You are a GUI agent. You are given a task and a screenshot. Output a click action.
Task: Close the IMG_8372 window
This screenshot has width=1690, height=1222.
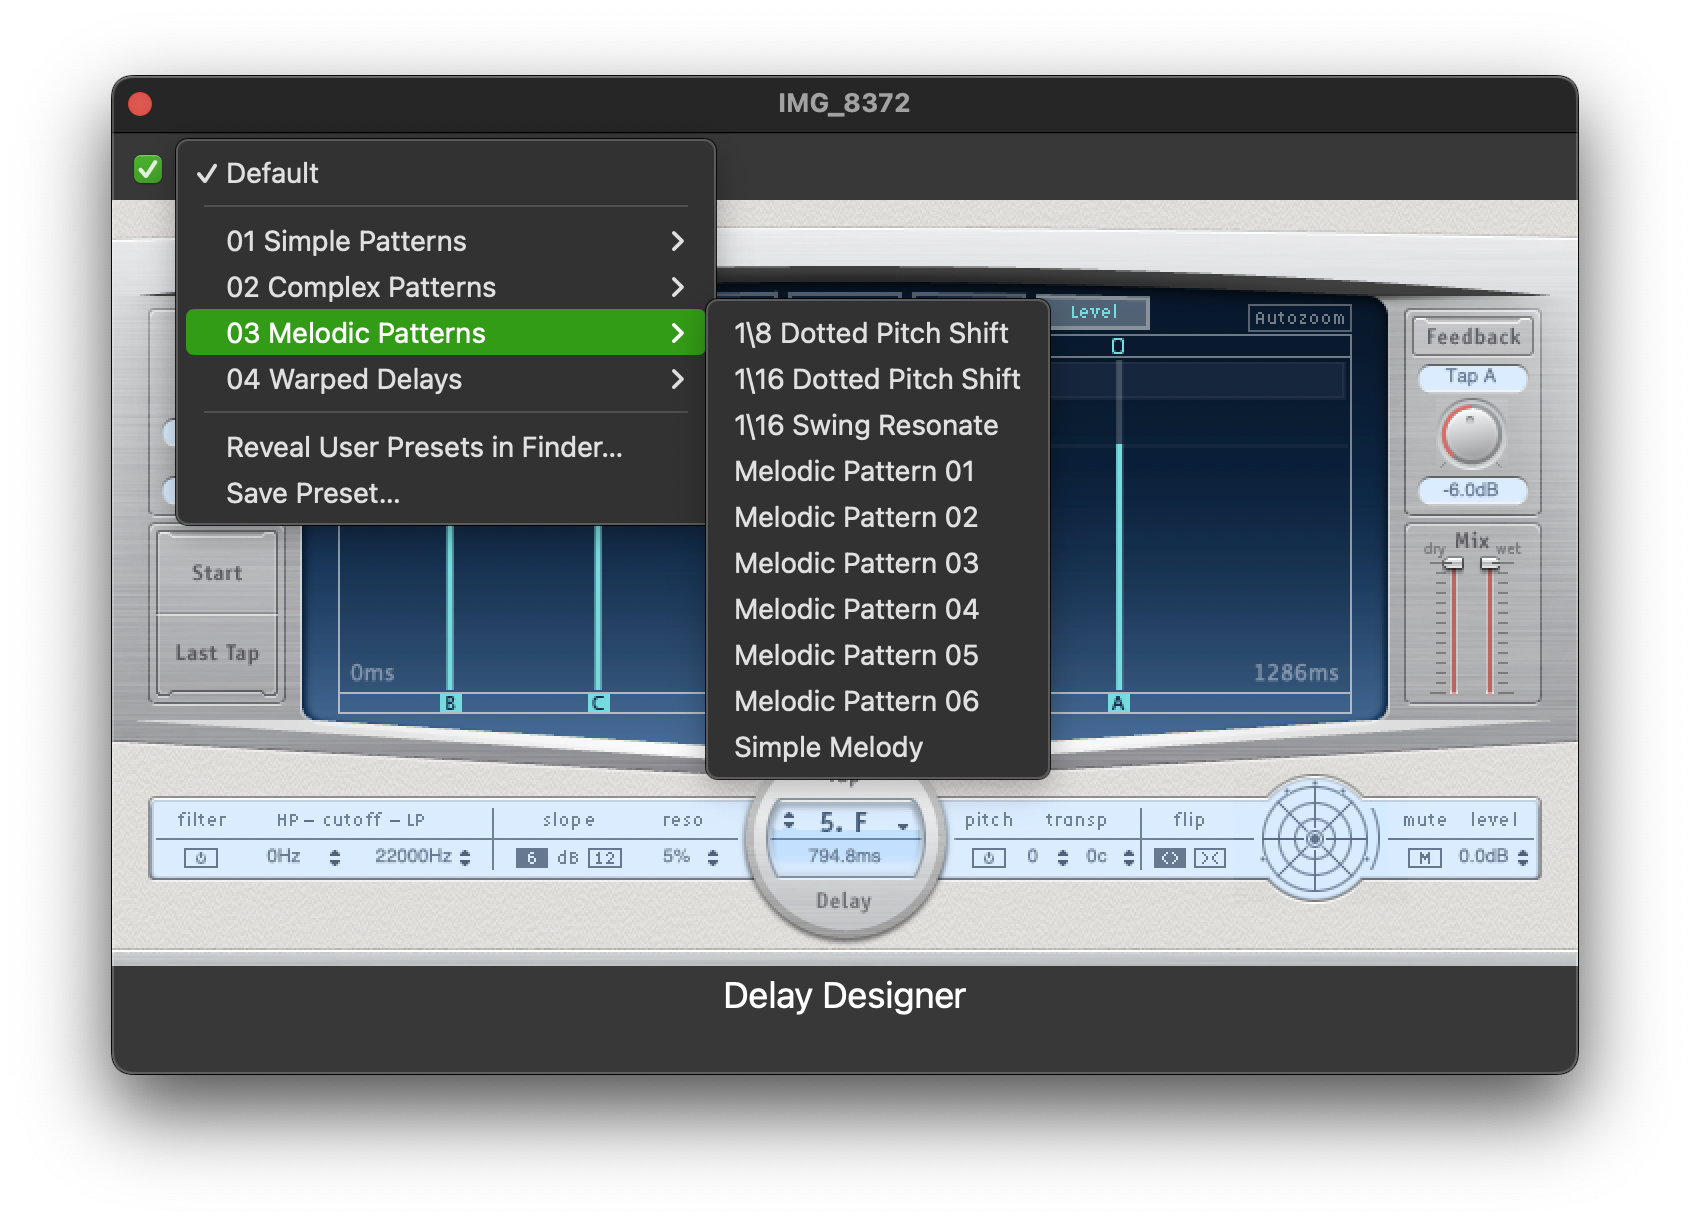(140, 104)
